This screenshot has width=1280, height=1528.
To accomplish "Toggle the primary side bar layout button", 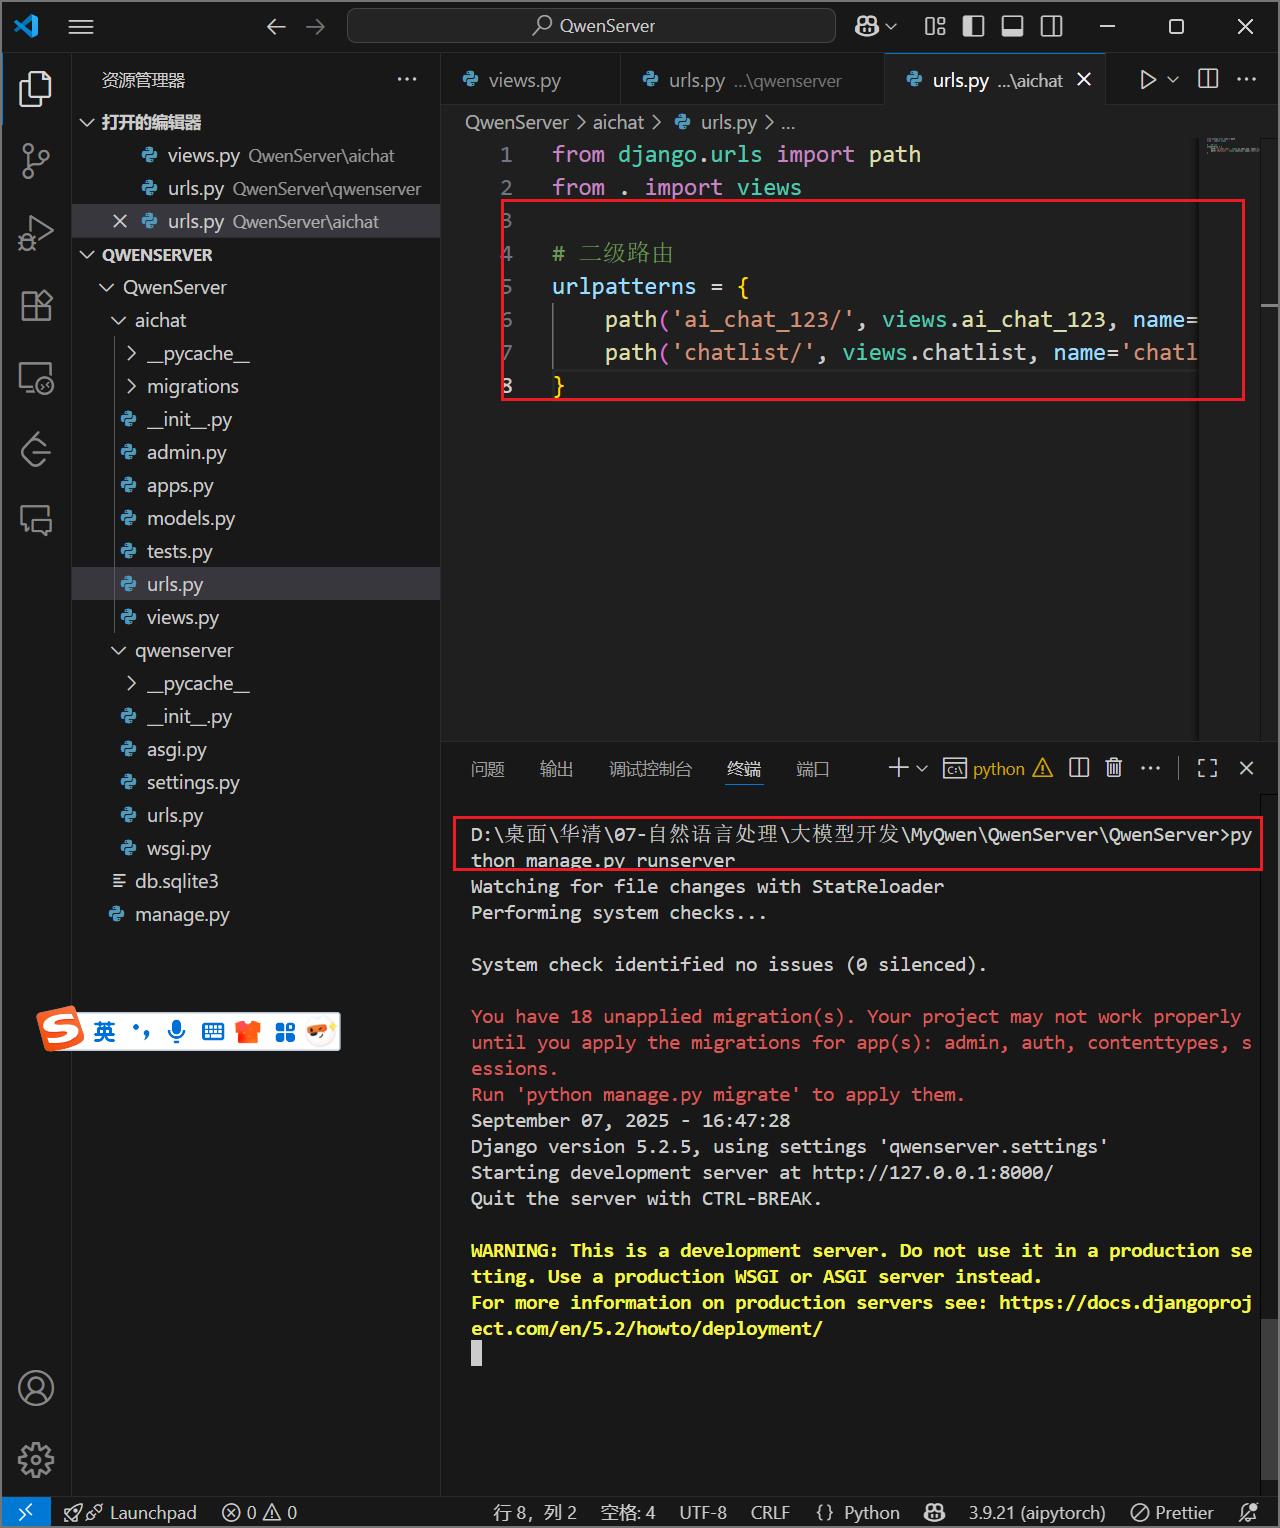I will tap(973, 26).
